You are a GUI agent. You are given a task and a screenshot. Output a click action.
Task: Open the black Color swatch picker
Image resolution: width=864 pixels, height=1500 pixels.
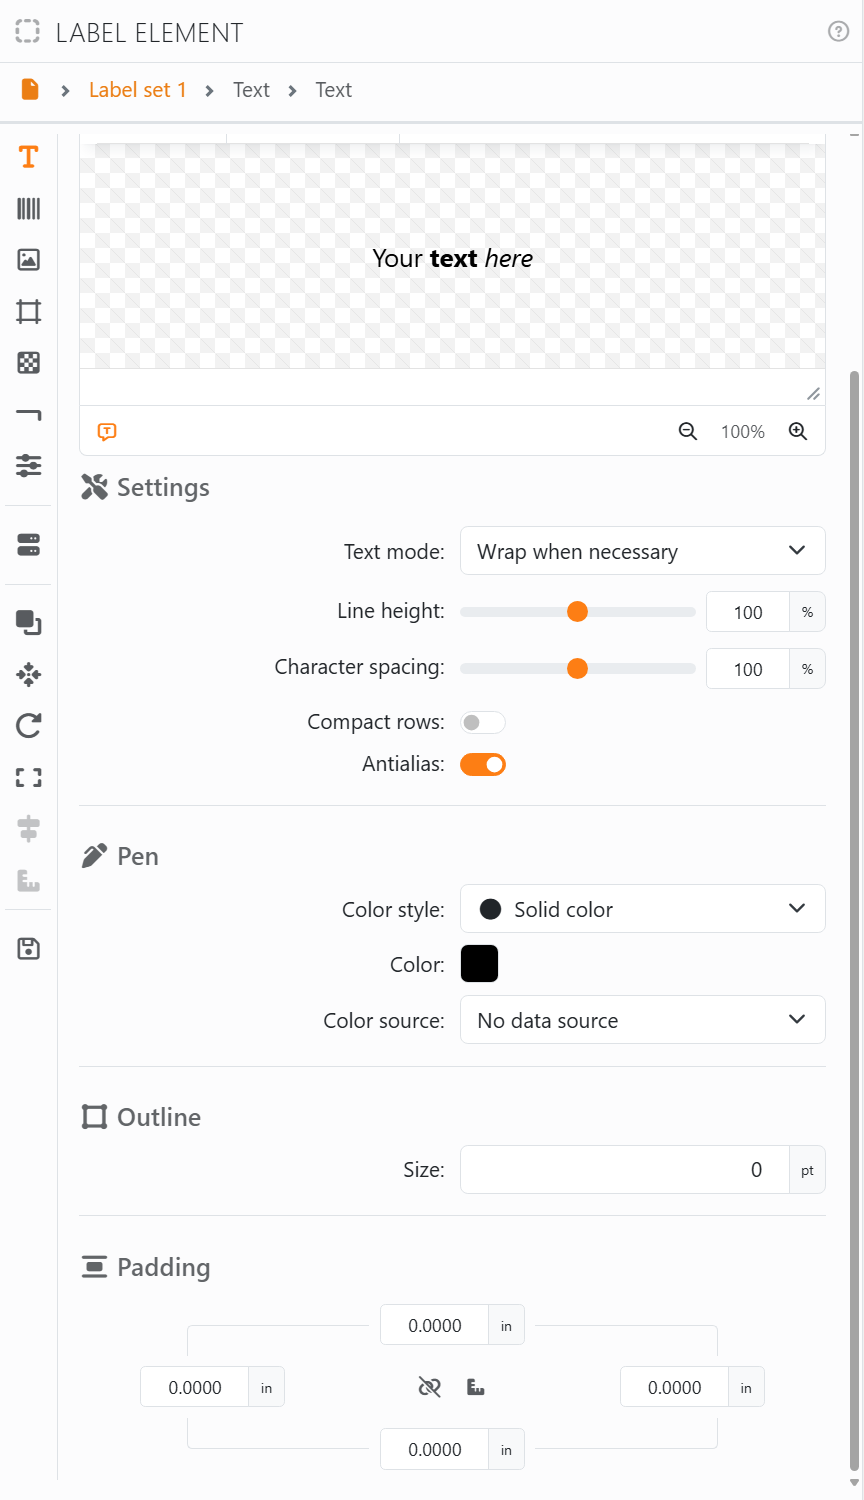click(x=479, y=964)
